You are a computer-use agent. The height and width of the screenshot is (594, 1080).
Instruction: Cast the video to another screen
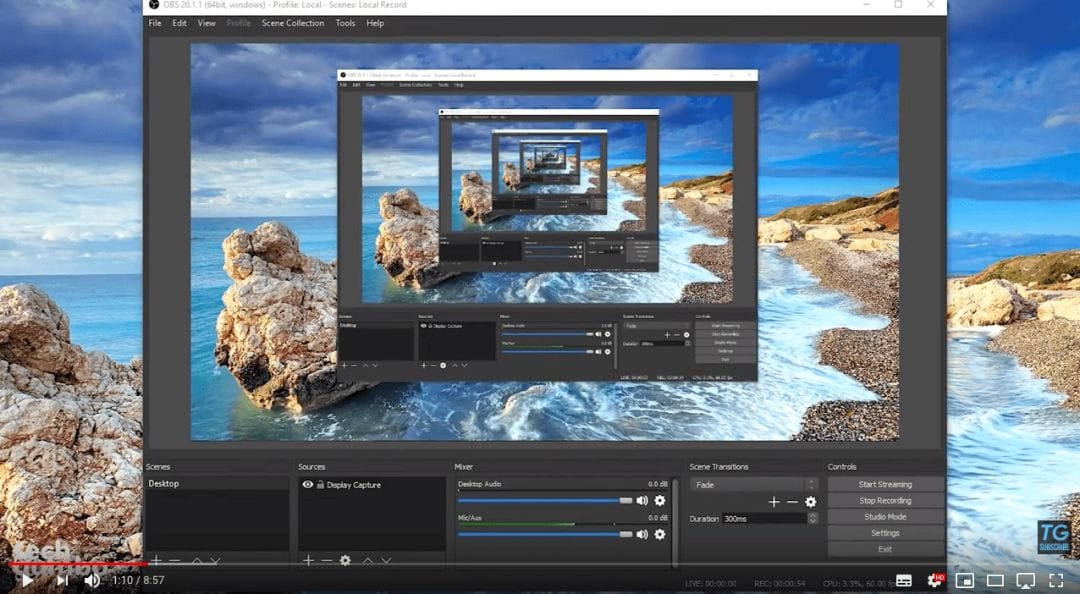point(1026,580)
